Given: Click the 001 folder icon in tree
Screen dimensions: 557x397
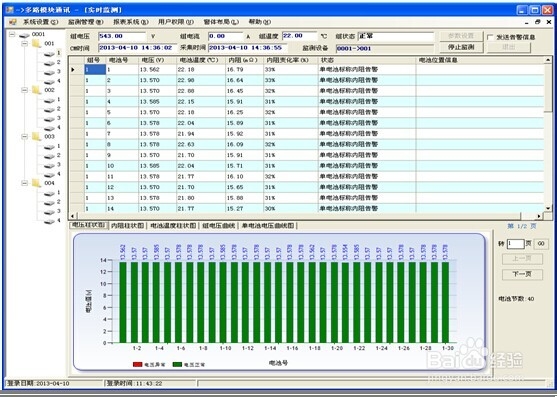Looking at the screenshot, I should coord(37,44).
